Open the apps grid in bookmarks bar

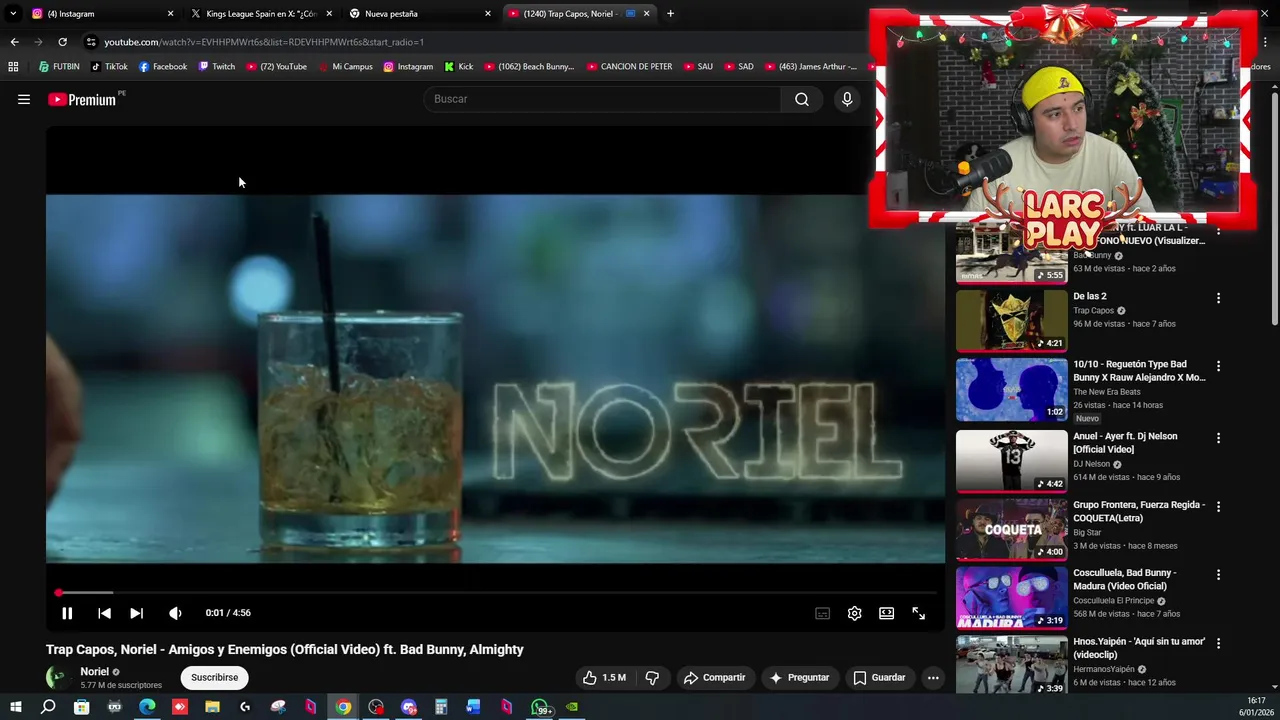tap(13, 67)
